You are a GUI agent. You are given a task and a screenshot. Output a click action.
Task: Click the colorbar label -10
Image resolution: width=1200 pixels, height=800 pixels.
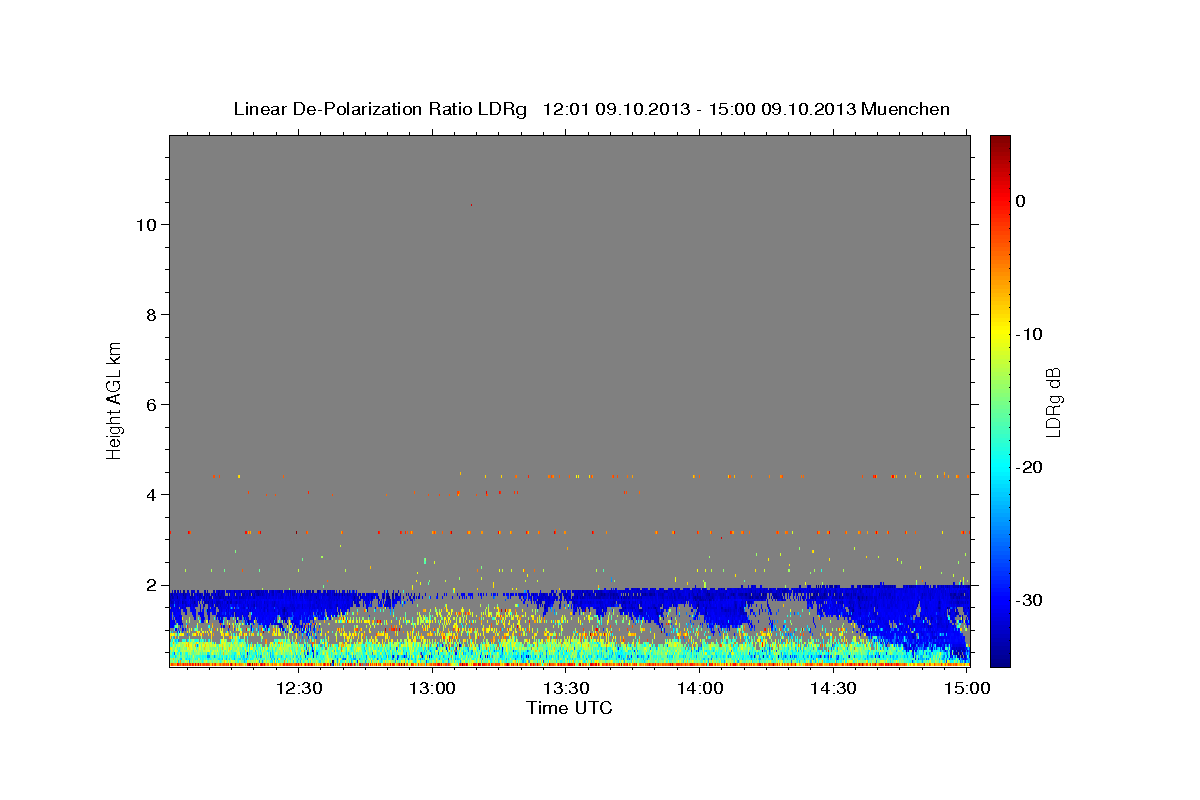[1030, 334]
